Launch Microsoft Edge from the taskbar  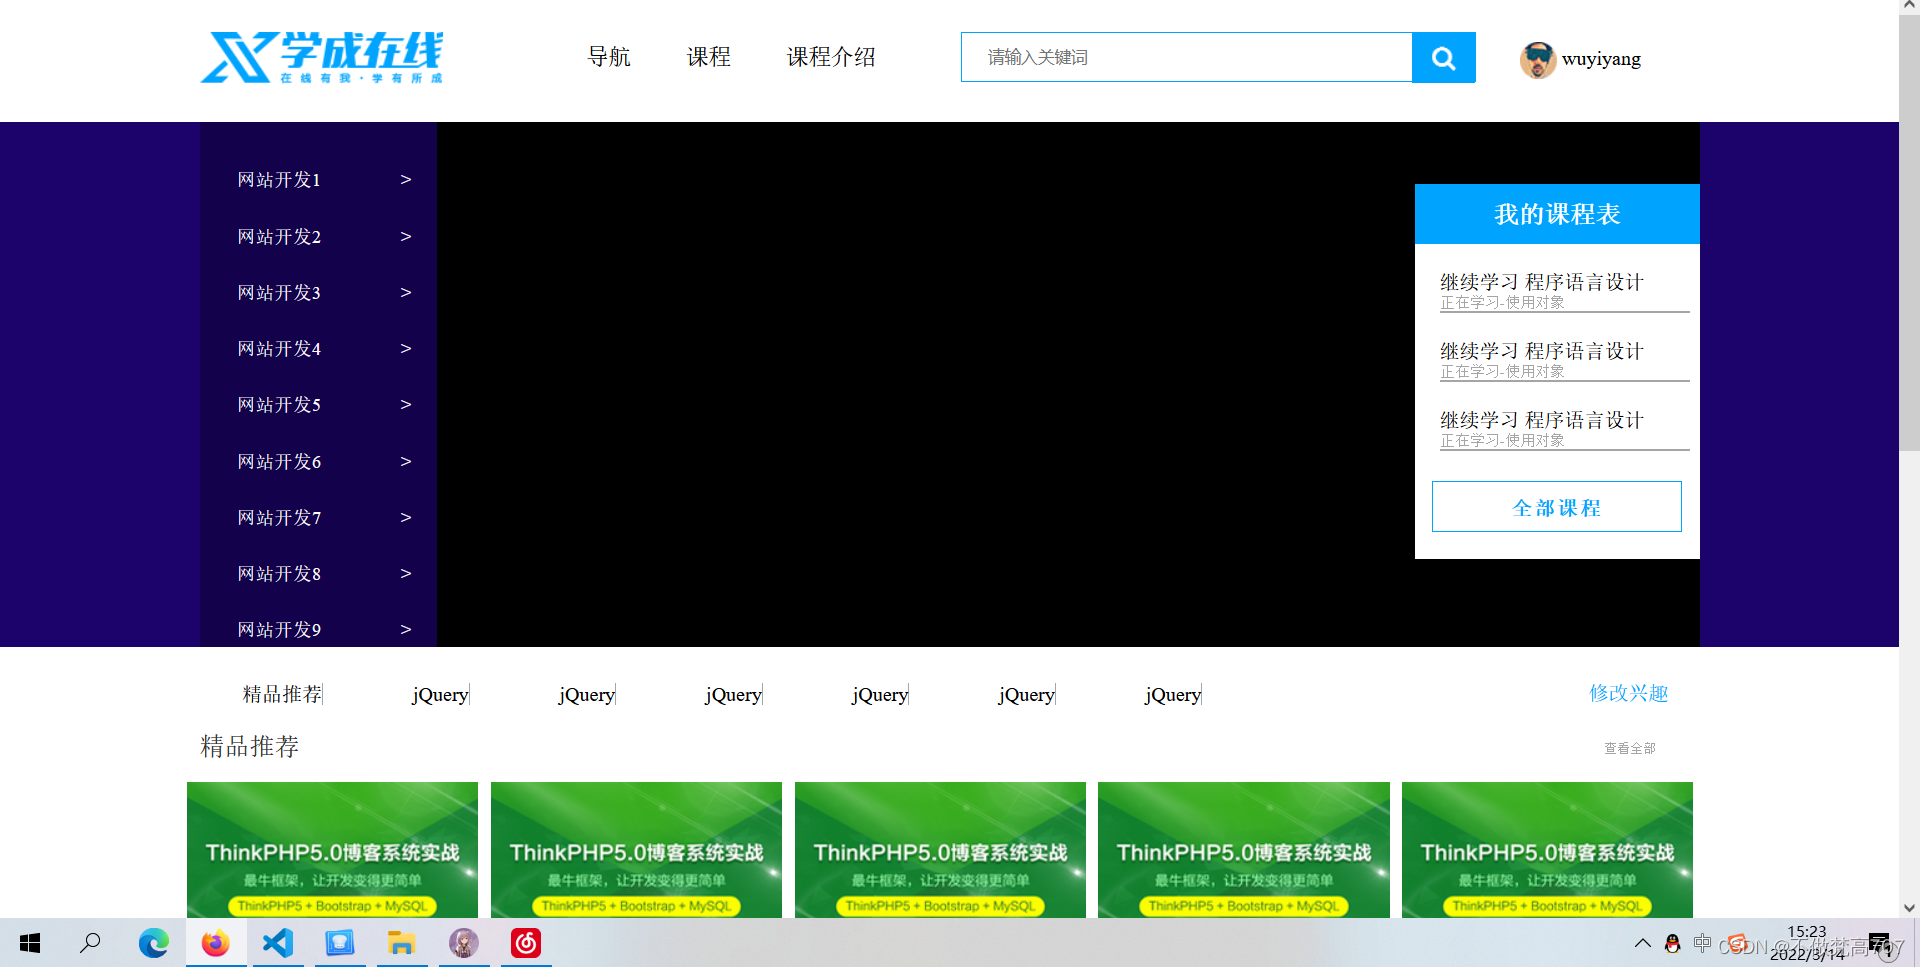tap(153, 943)
